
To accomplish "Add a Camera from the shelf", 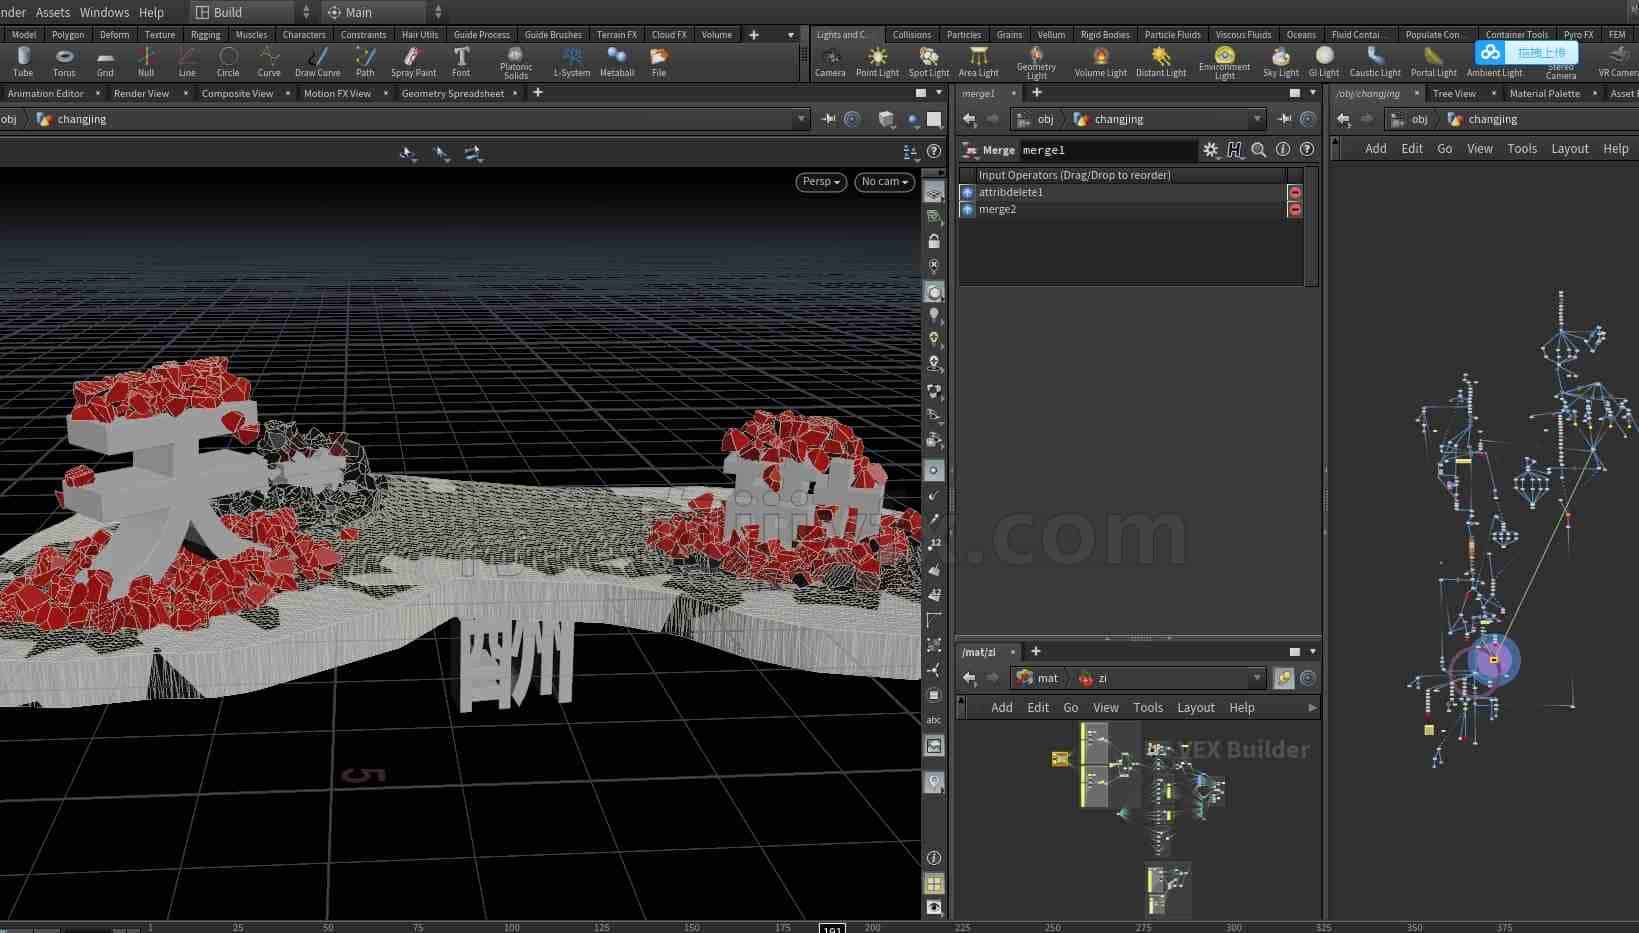I will [x=830, y=62].
